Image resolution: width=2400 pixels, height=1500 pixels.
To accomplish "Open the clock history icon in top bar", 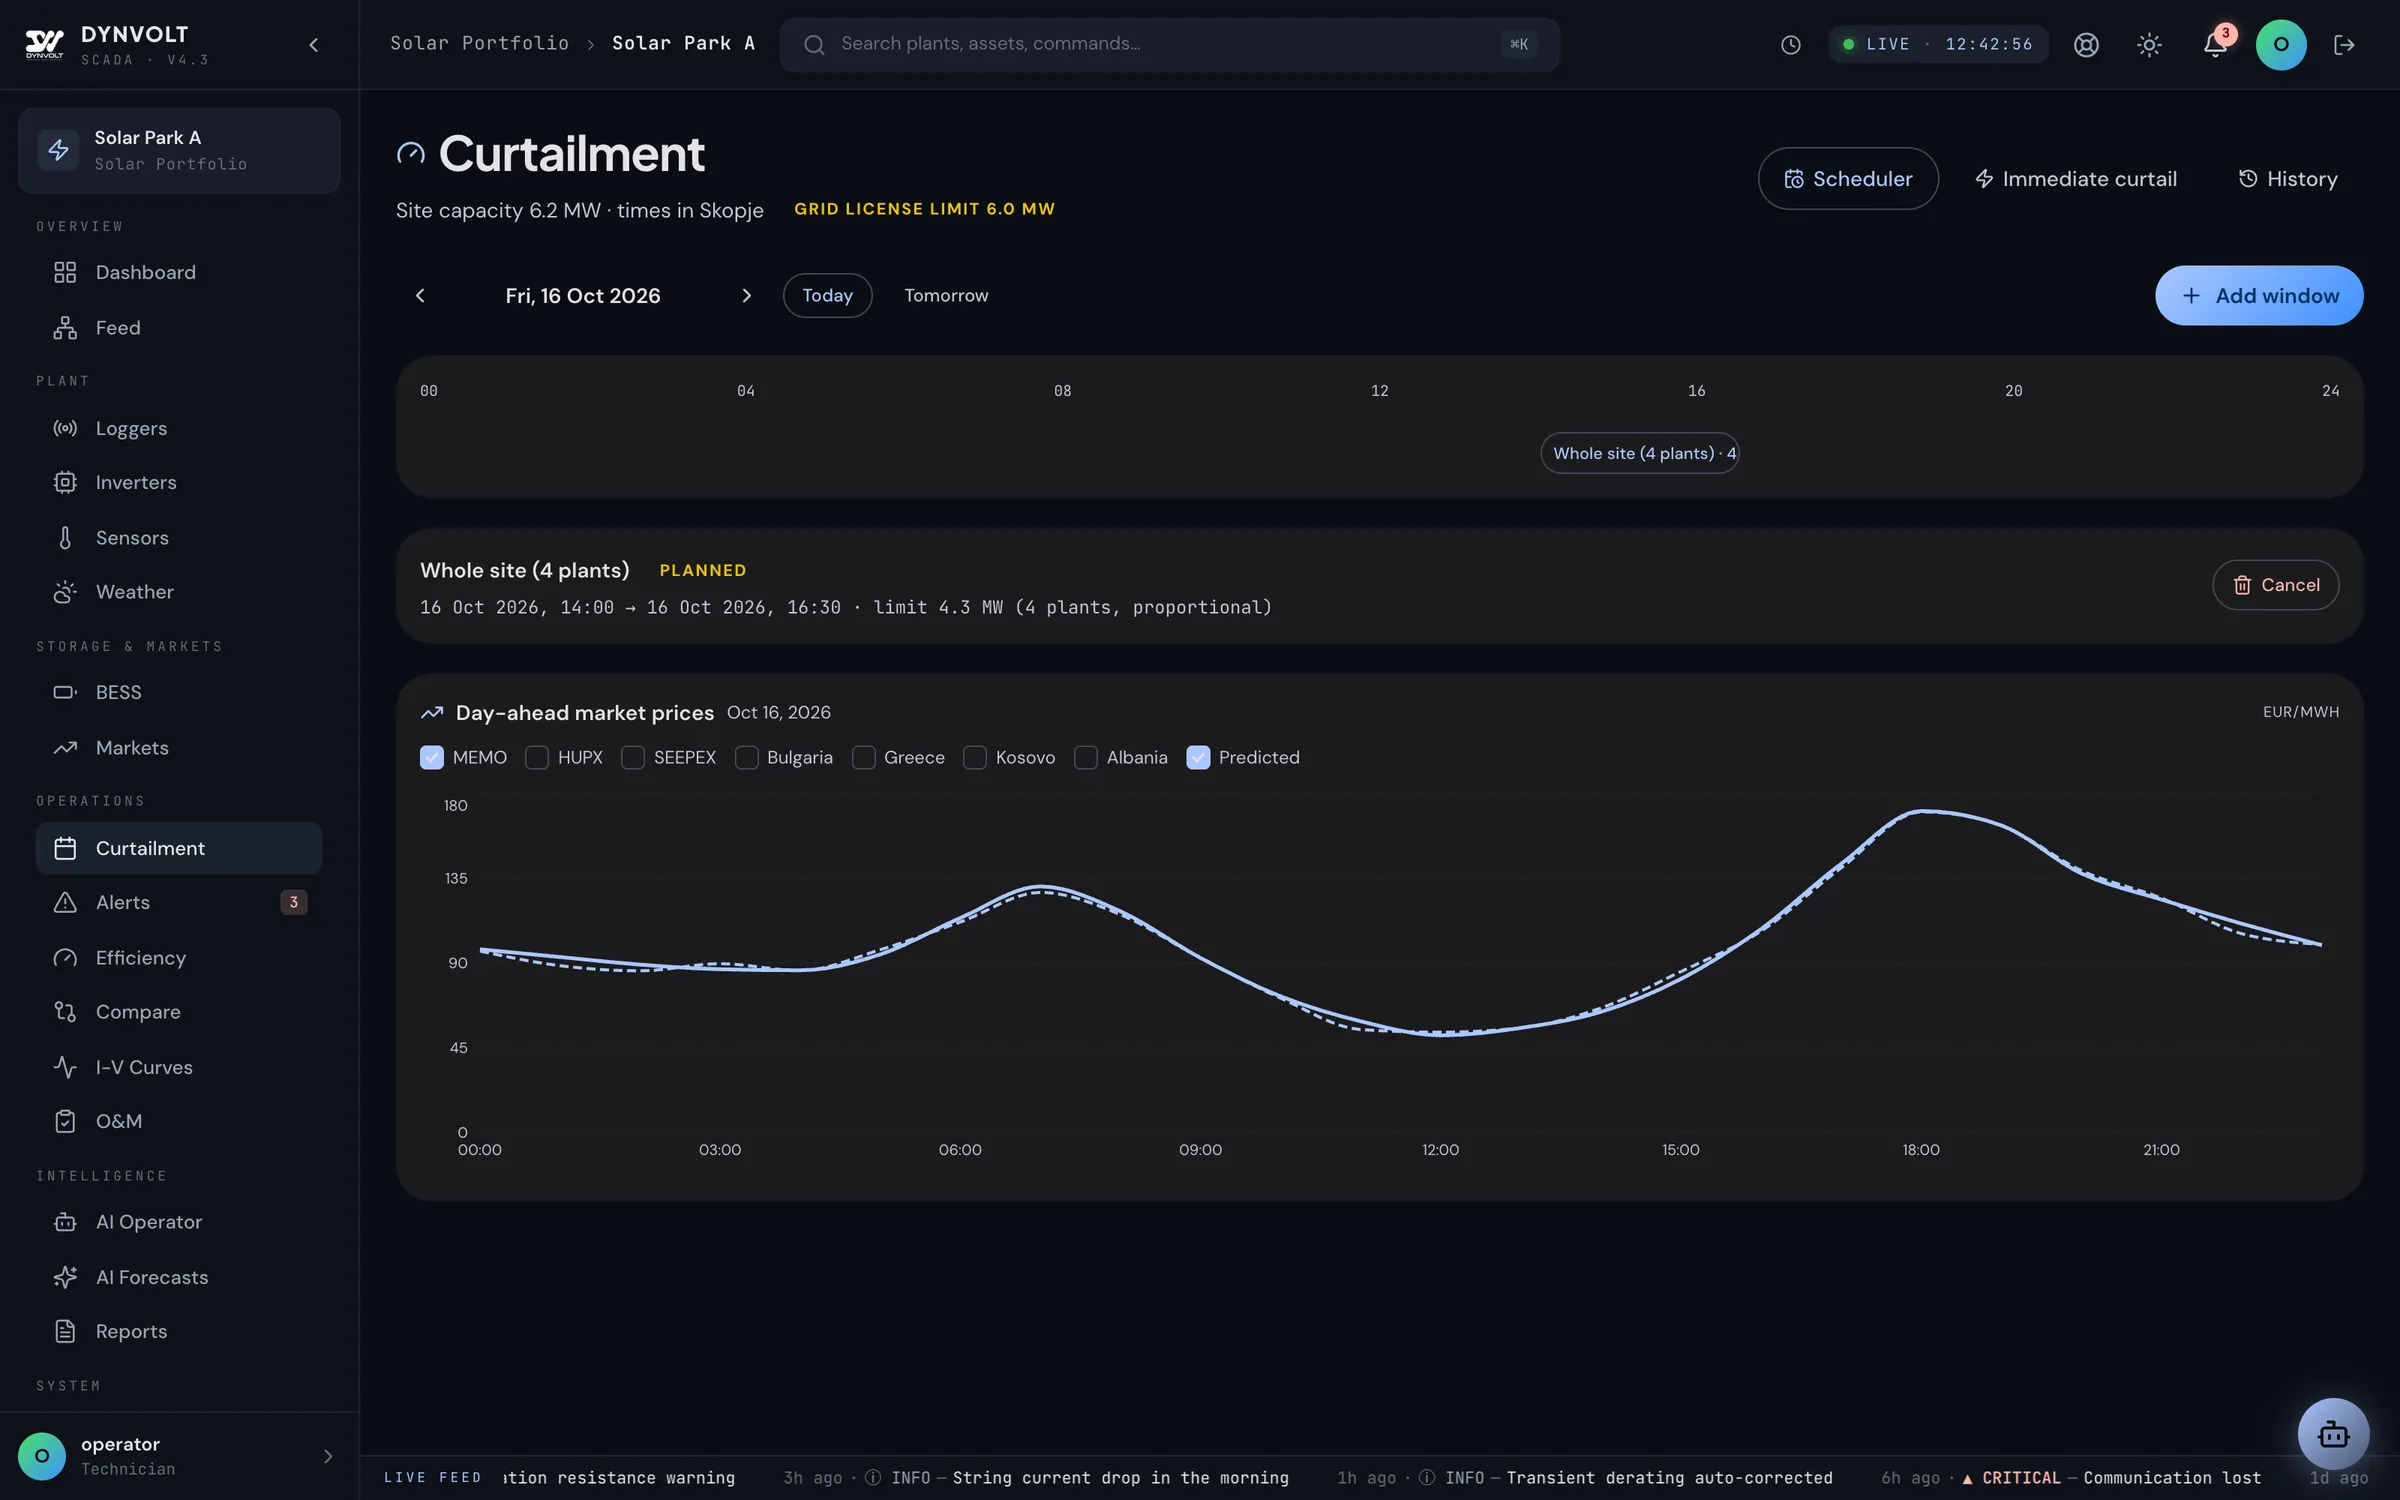I will point(1790,44).
